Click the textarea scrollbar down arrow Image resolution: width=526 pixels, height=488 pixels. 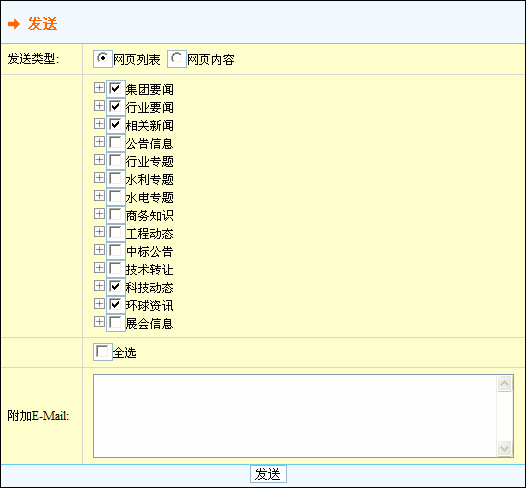point(505,449)
